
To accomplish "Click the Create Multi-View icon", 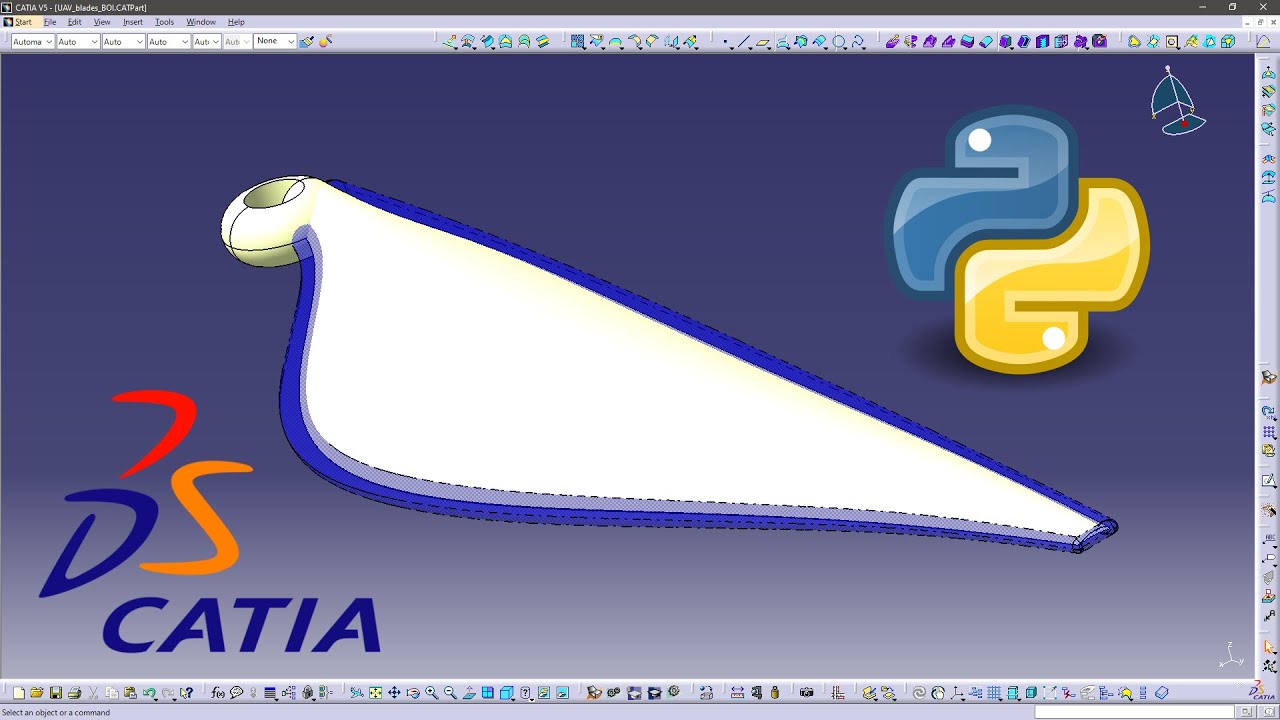I will coord(488,692).
